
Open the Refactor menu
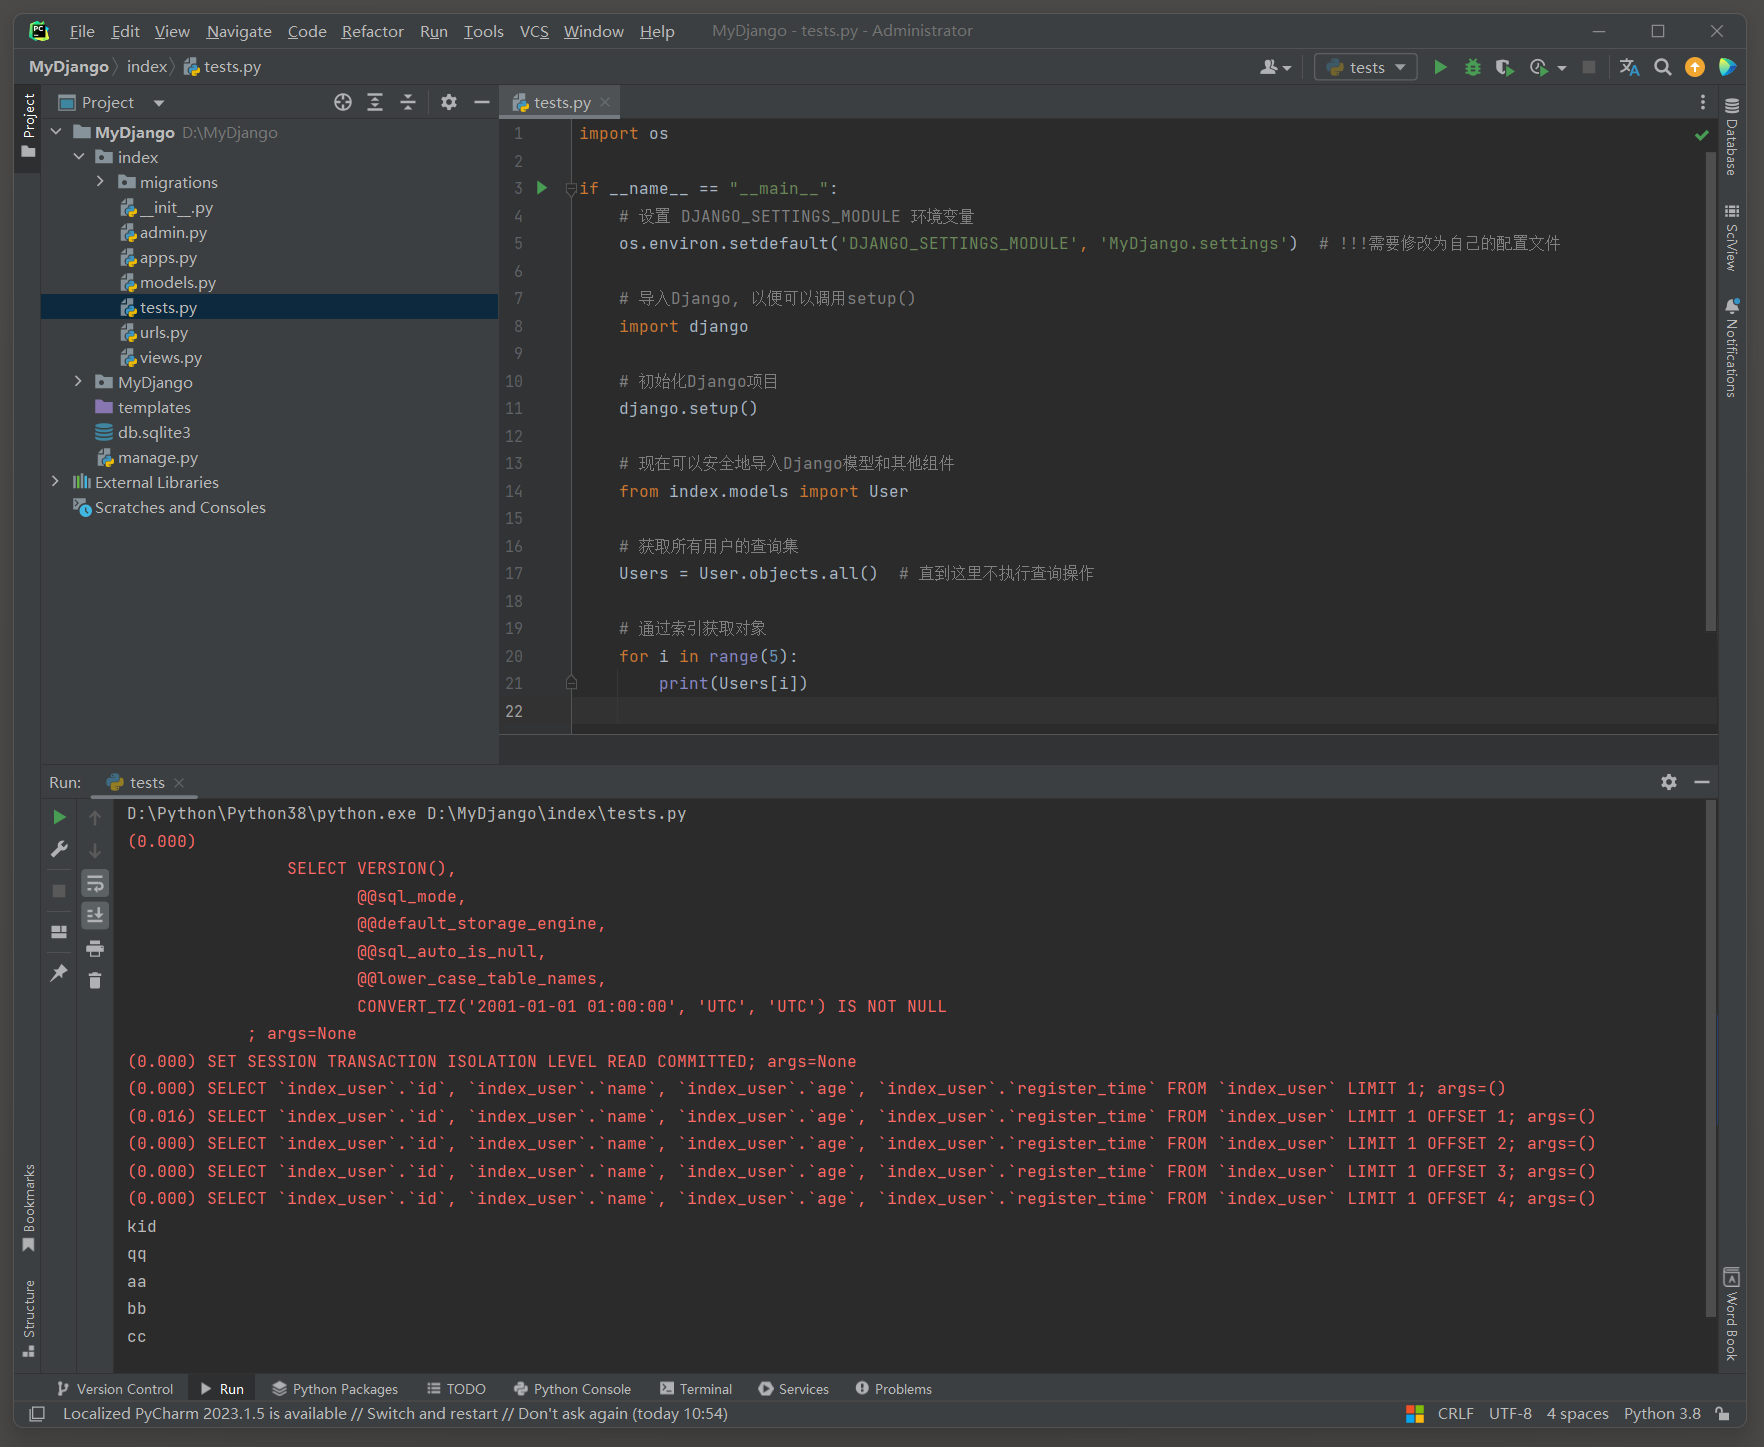[x=372, y=31]
